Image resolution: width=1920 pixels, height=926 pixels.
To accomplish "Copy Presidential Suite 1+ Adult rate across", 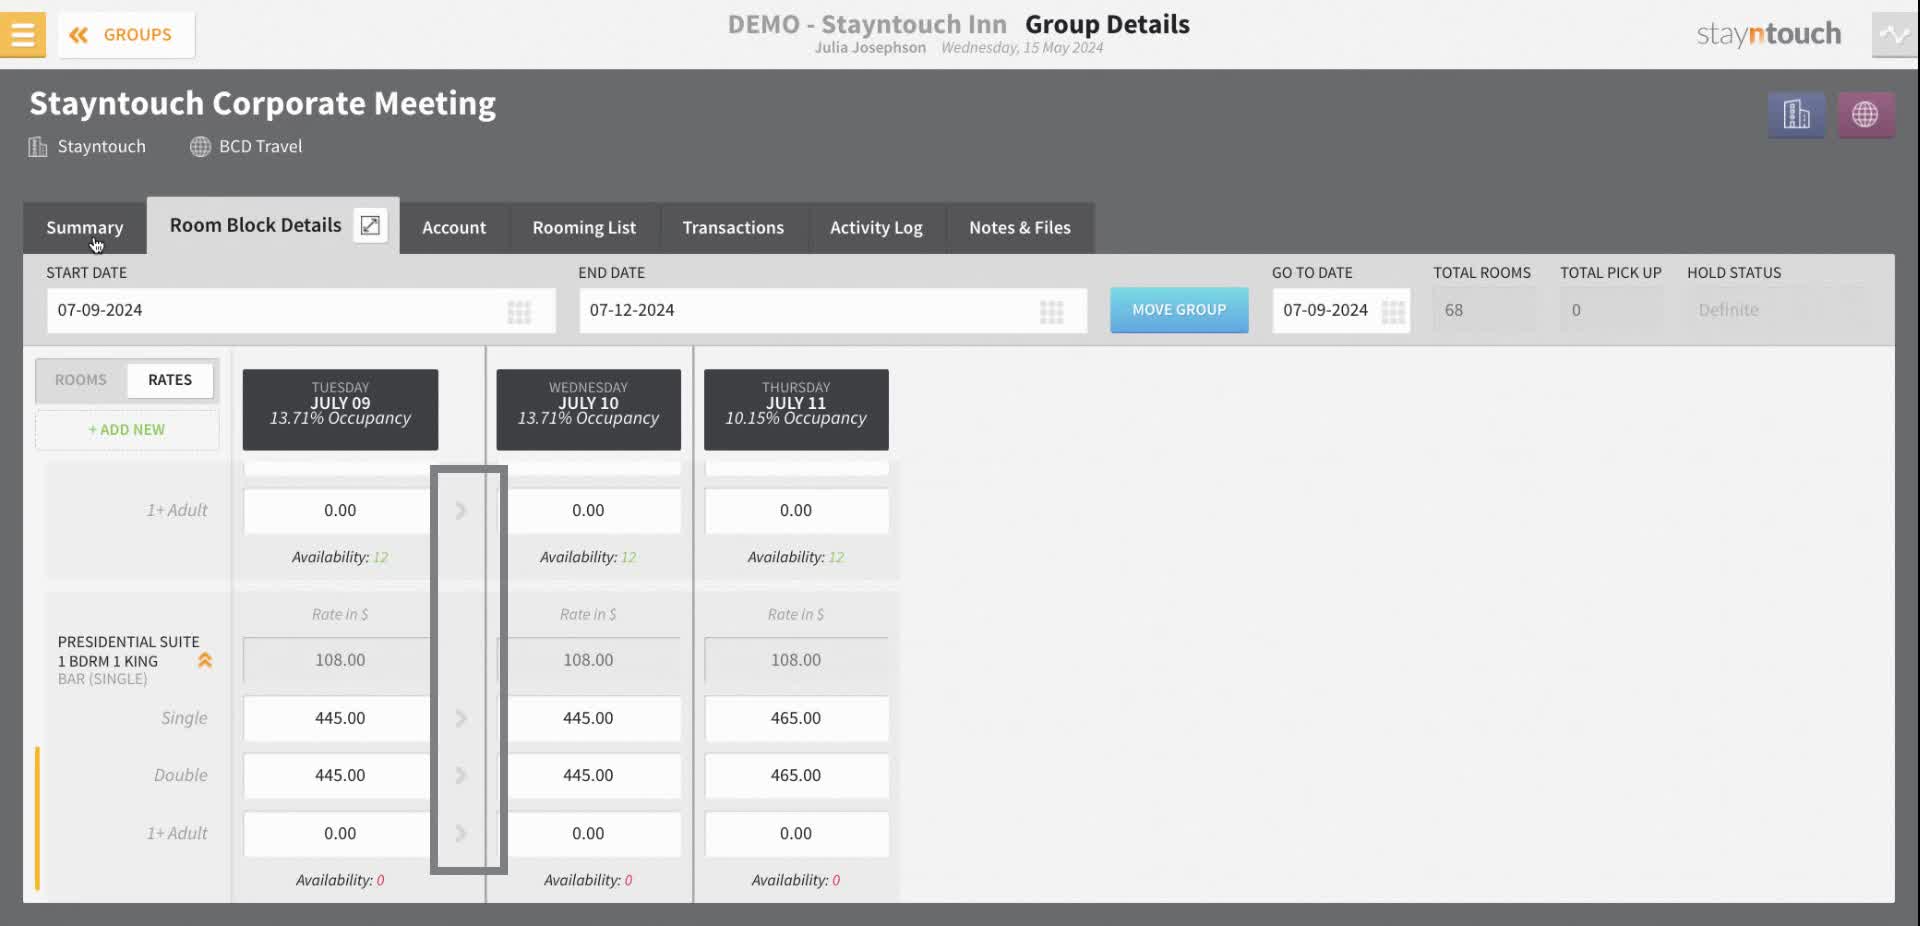I will (x=461, y=833).
